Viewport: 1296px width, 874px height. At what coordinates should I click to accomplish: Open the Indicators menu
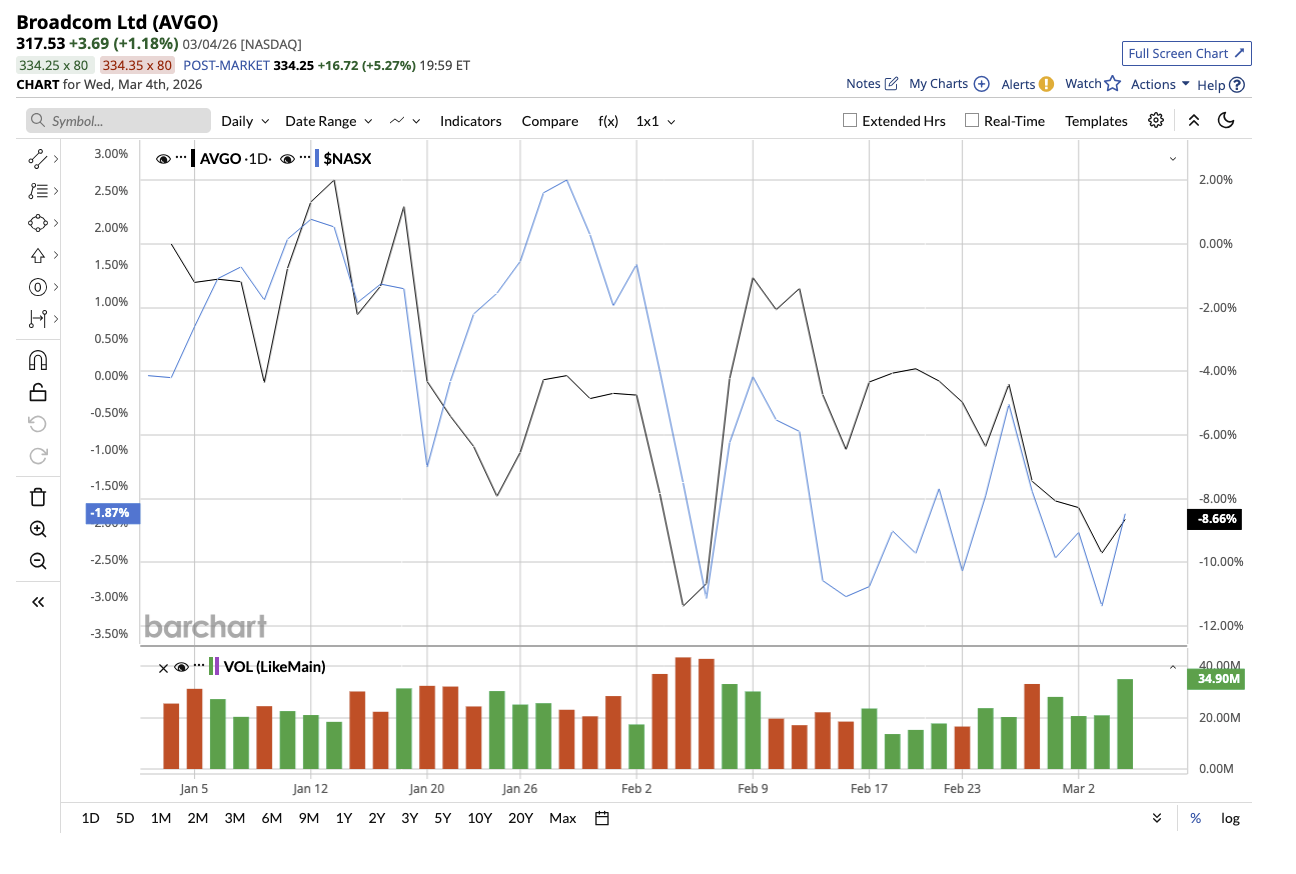coord(471,121)
